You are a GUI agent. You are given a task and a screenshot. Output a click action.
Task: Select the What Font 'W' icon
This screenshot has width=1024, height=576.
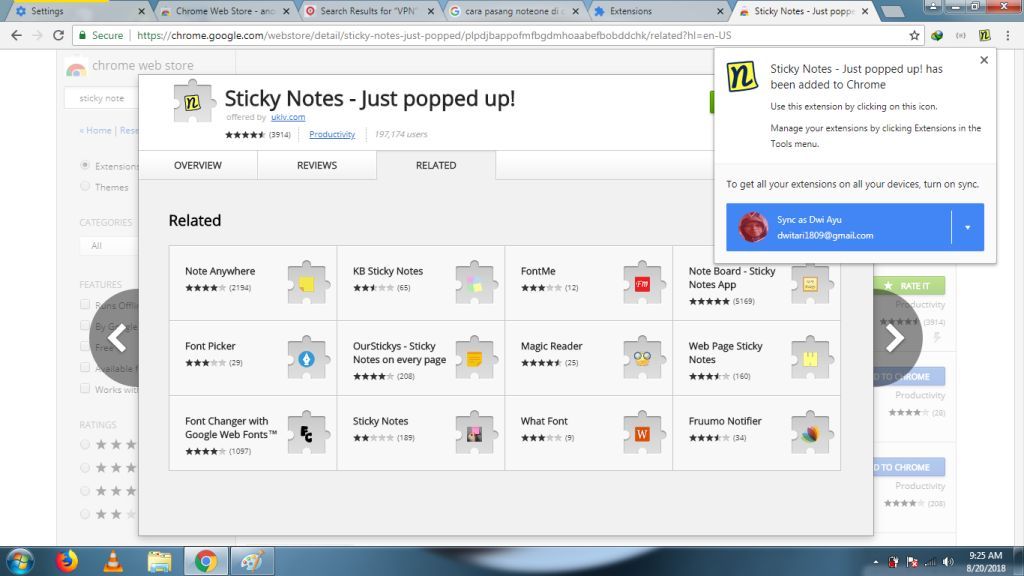point(644,433)
